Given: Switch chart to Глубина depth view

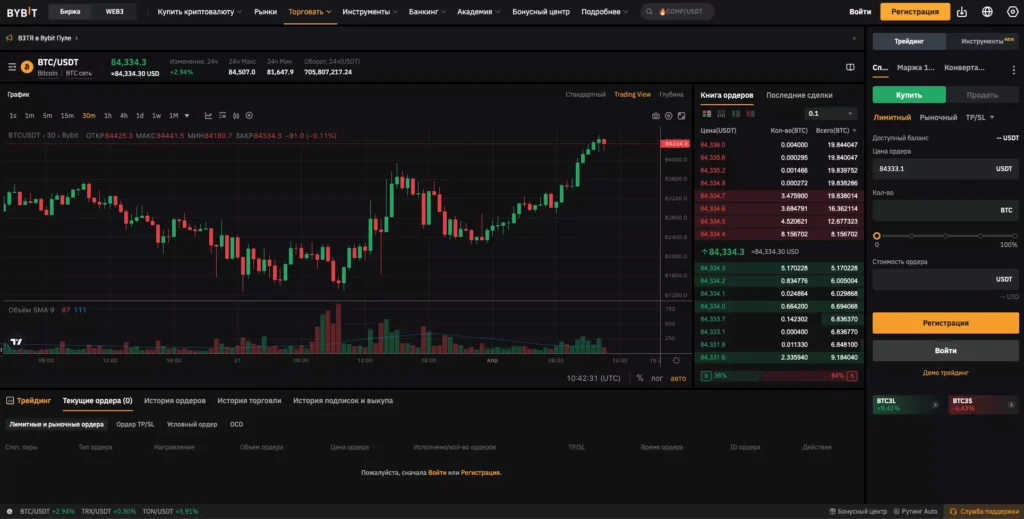Looking at the screenshot, I should (x=671, y=95).
